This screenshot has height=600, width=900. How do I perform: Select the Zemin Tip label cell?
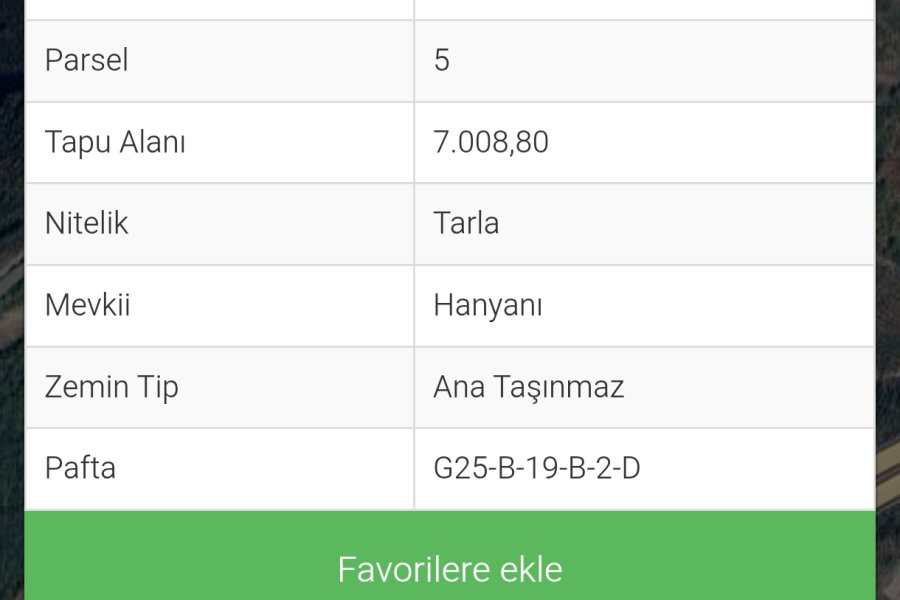click(x=219, y=388)
